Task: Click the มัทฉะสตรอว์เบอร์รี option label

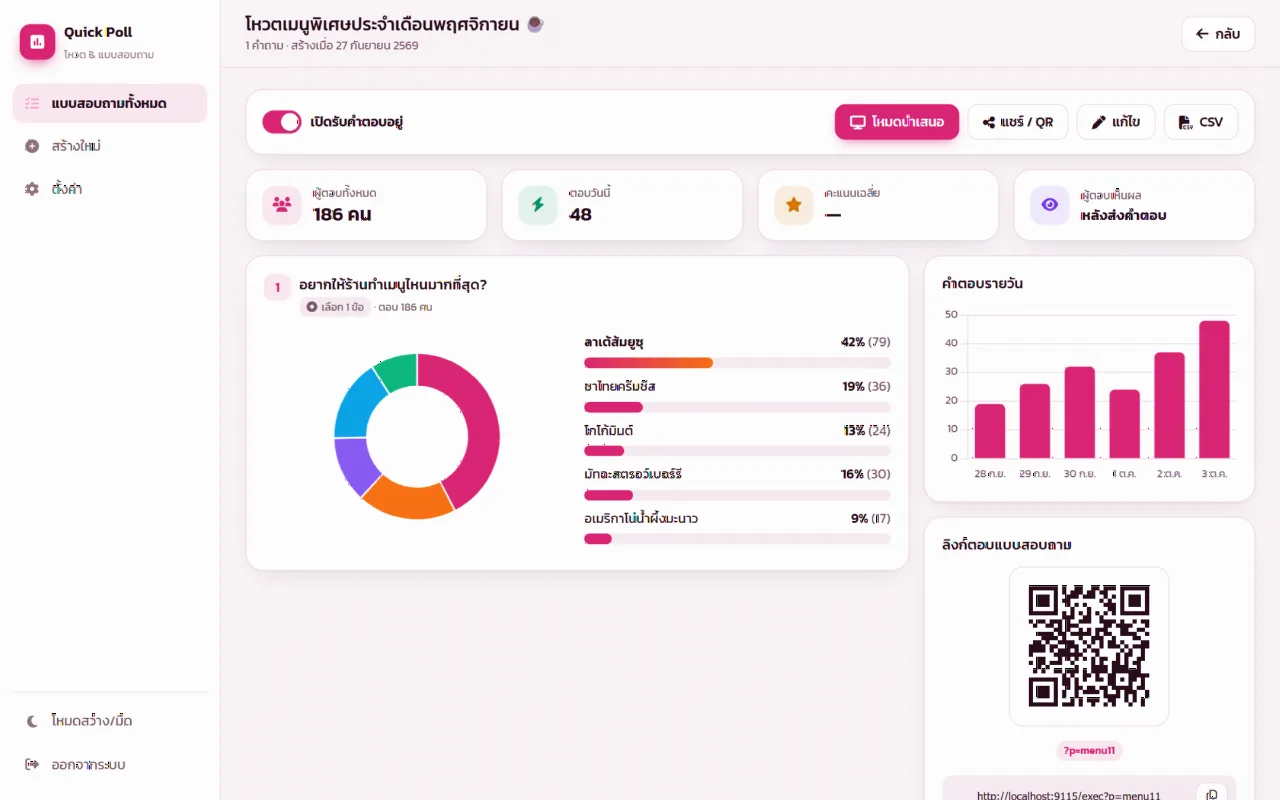Action: point(633,474)
